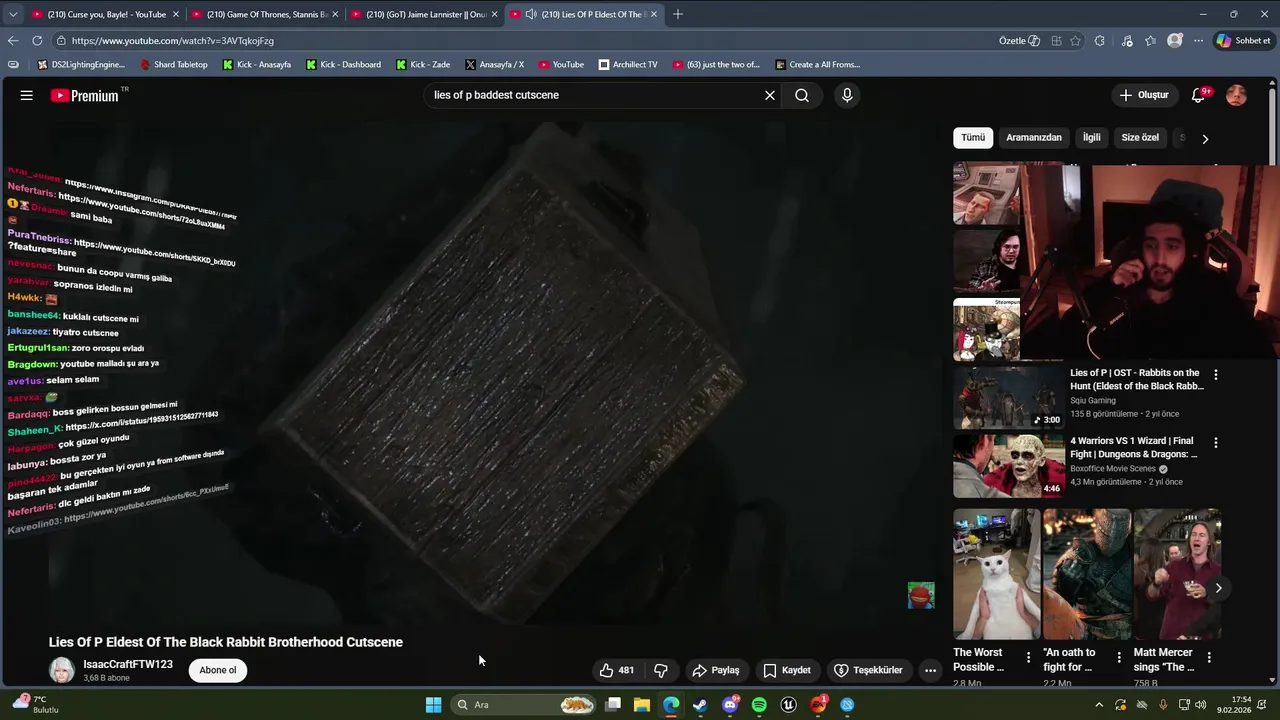
Task: Open a new browser tab
Action: pos(678,14)
